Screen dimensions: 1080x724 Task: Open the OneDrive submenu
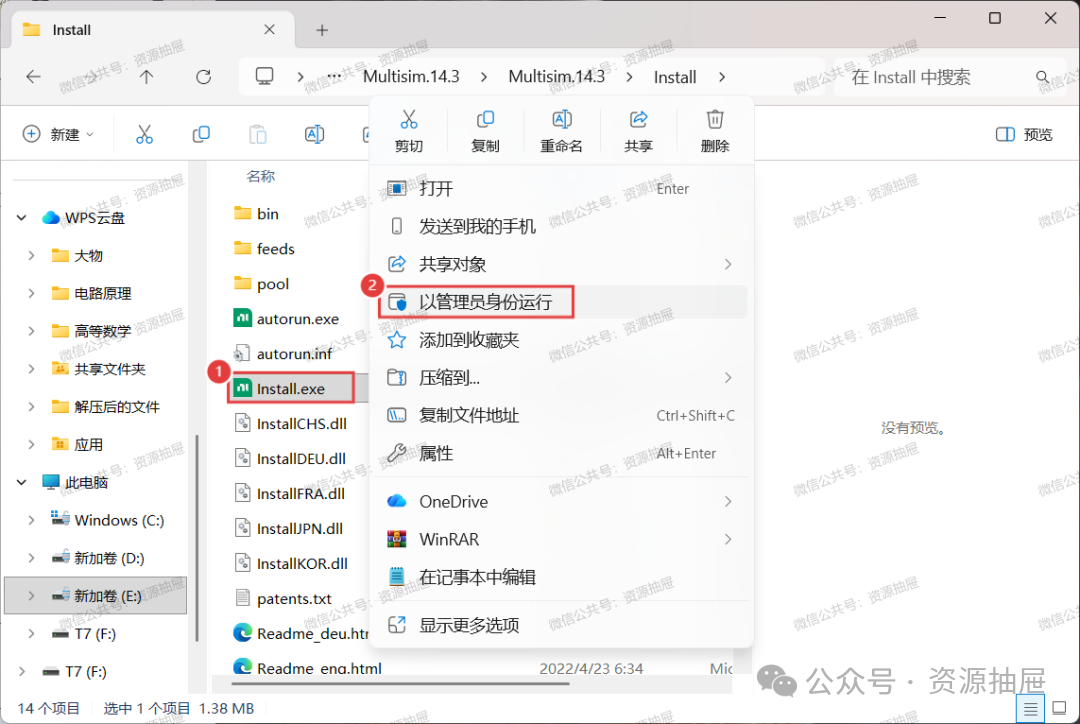pos(562,501)
